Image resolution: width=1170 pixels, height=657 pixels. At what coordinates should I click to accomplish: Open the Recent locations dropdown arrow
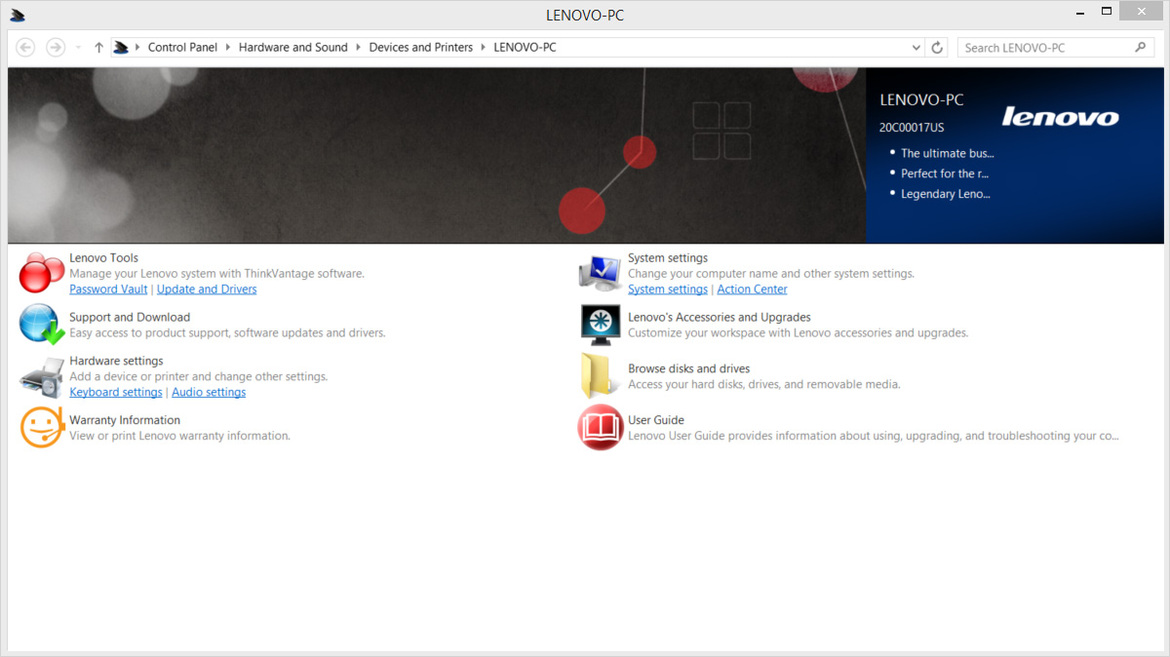pos(78,47)
